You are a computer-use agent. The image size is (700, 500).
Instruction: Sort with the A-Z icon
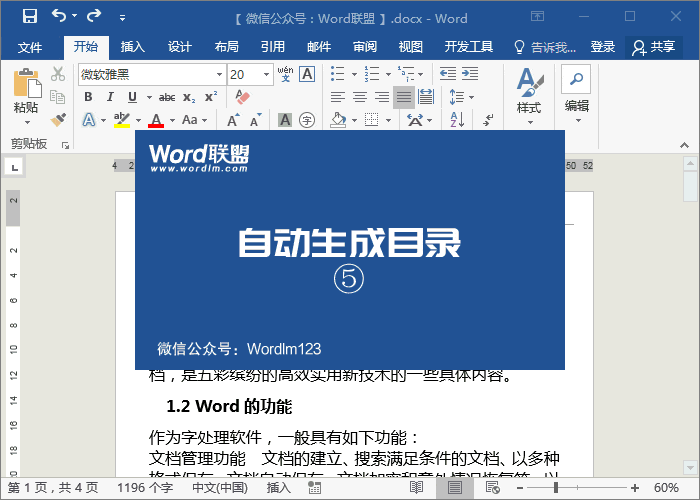tap(457, 120)
